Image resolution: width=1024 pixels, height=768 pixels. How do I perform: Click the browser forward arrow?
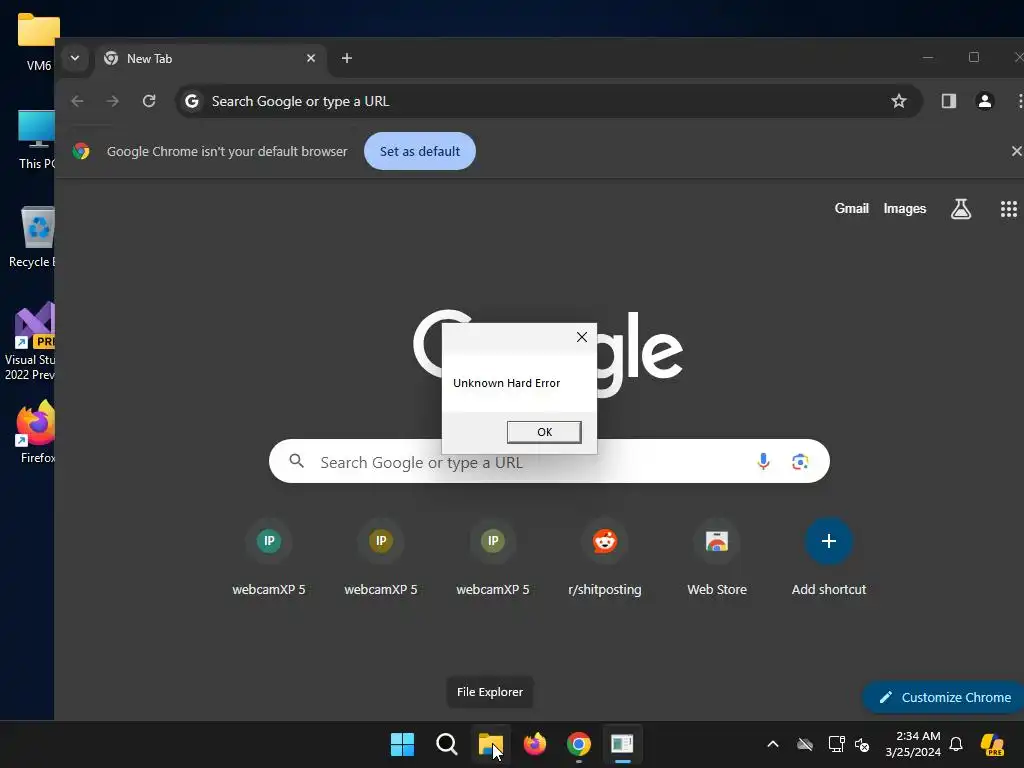tap(113, 101)
